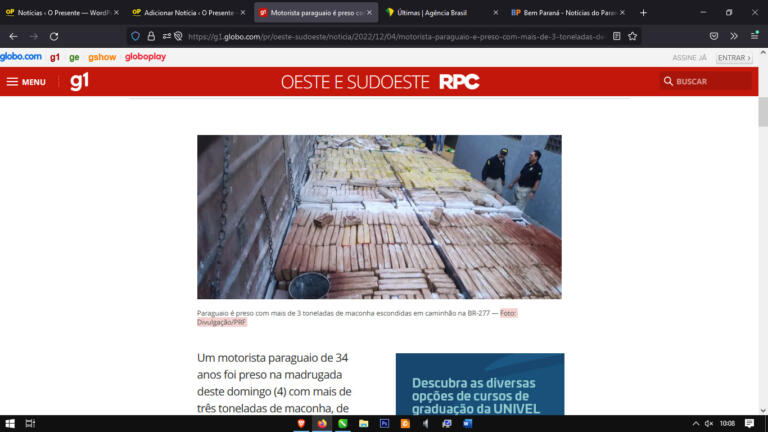Viewport: 768px width, 432px height.
Task: Show hidden system tray icons
Action: [696, 424]
